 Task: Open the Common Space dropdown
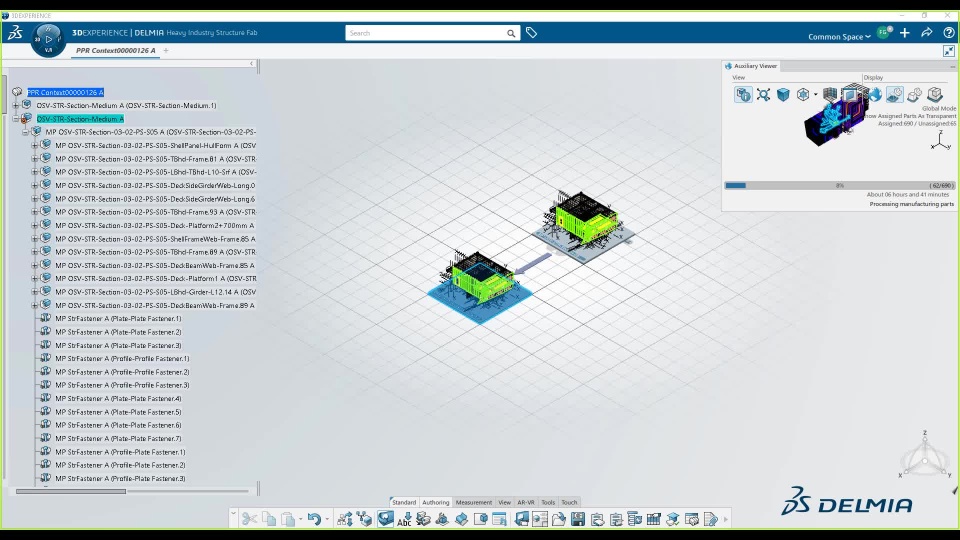pos(839,37)
